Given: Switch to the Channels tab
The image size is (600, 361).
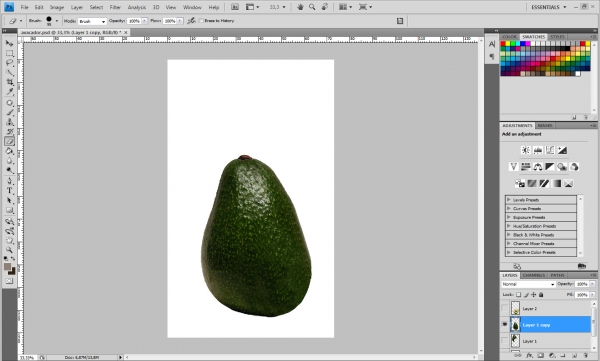Looking at the screenshot, I should tap(533, 275).
